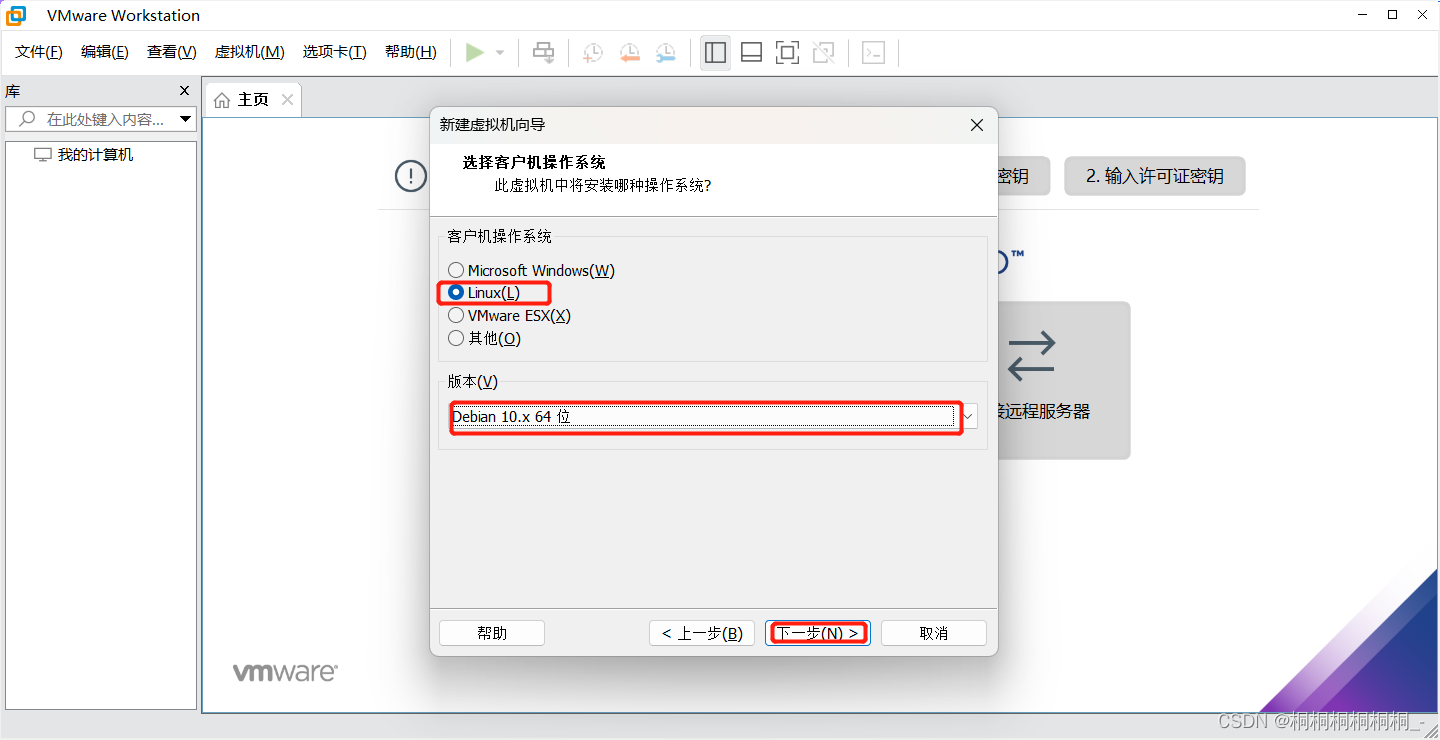The height and width of the screenshot is (740, 1440).
Task: Open the 文件(F) menu
Action: (x=39, y=52)
